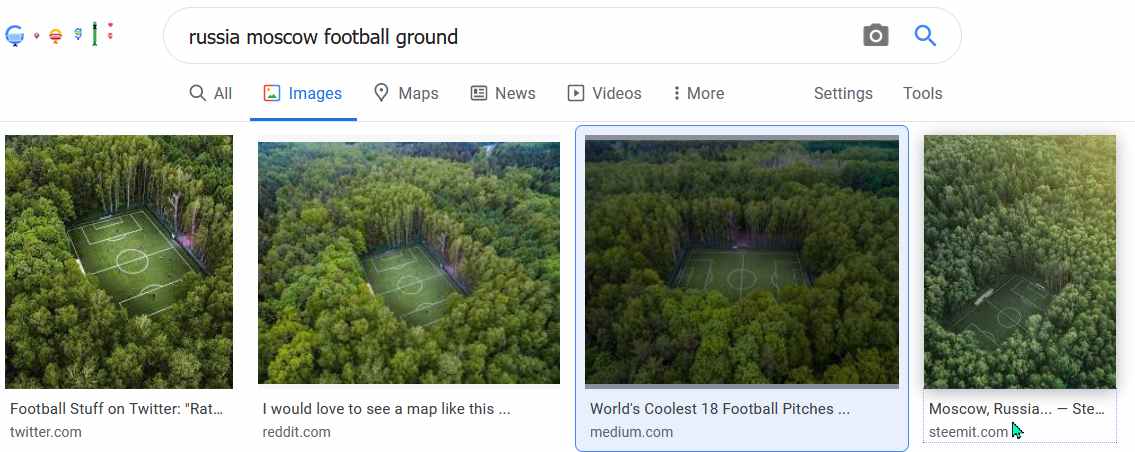Open the Settings menu
The width and height of the screenshot is (1135, 452).
coord(843,93)
